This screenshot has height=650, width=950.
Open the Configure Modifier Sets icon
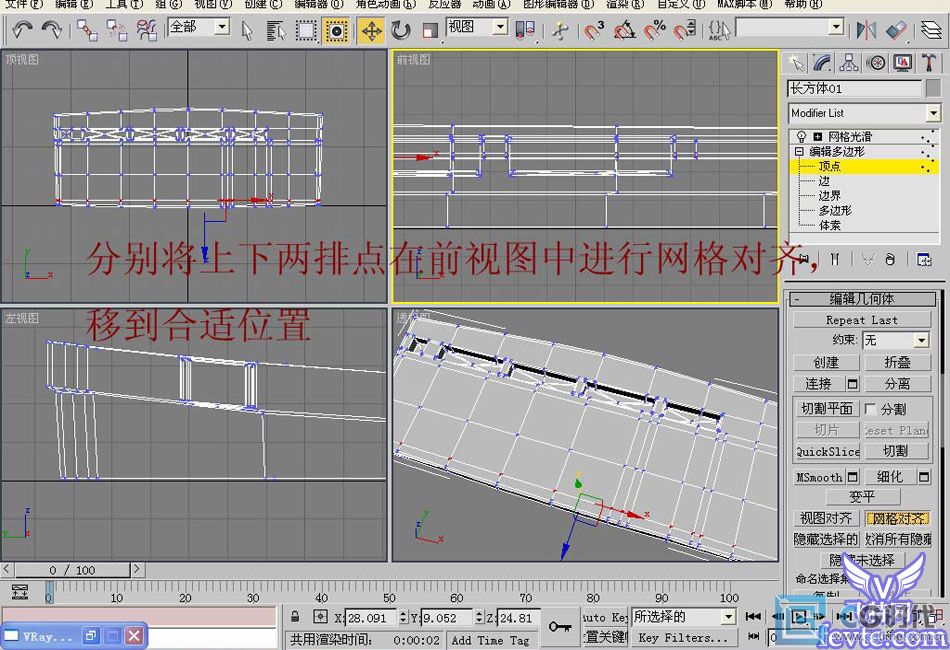[924, 260]
